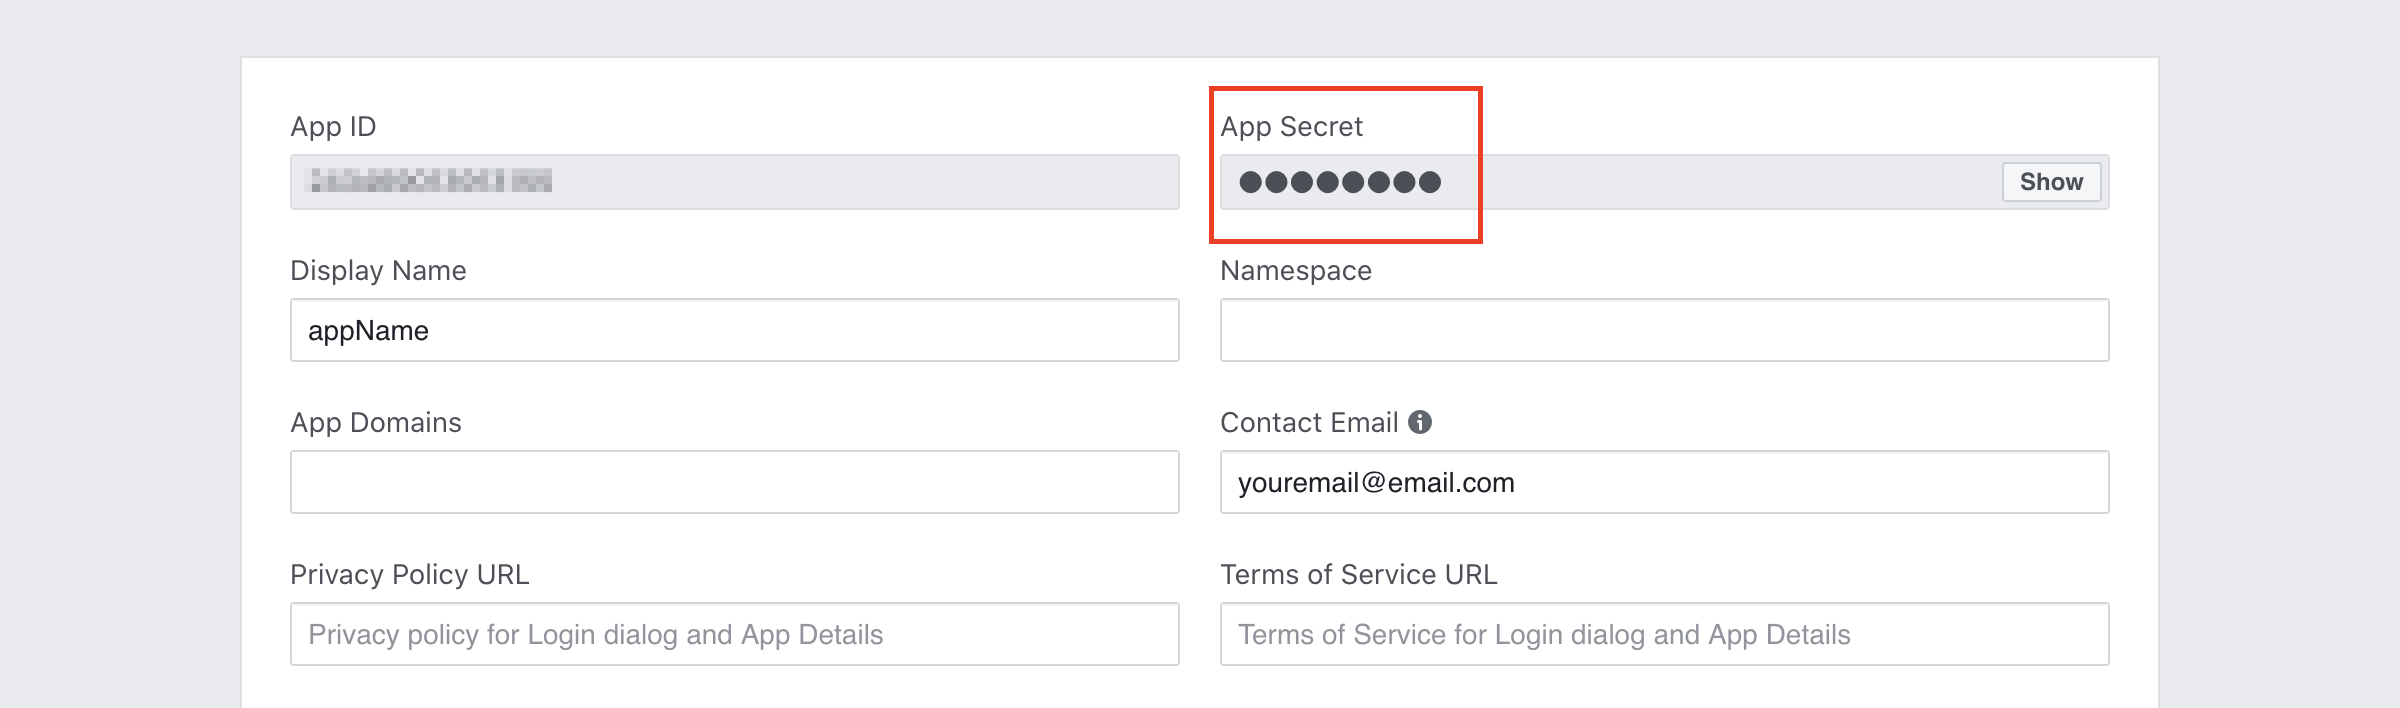Click the Contact Email input field
This screenshot has width=2400, height=708.
(x=1664, y=482)
